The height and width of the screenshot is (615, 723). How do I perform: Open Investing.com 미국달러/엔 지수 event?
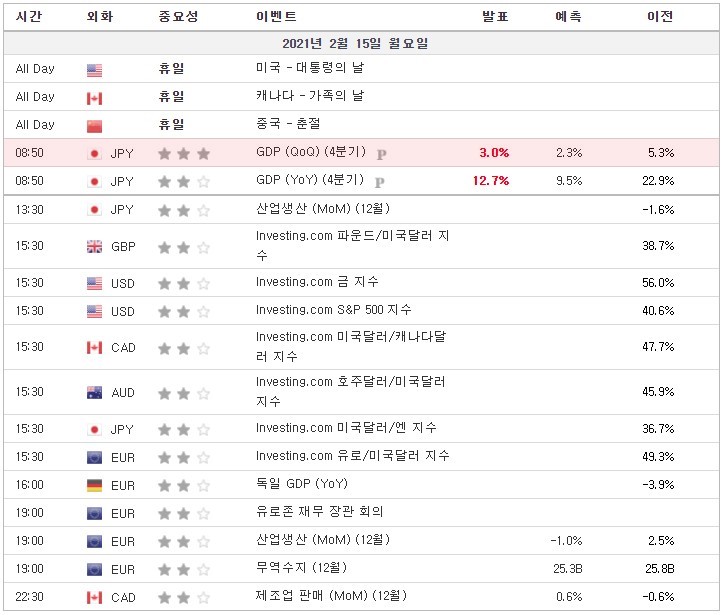(346, 428)
